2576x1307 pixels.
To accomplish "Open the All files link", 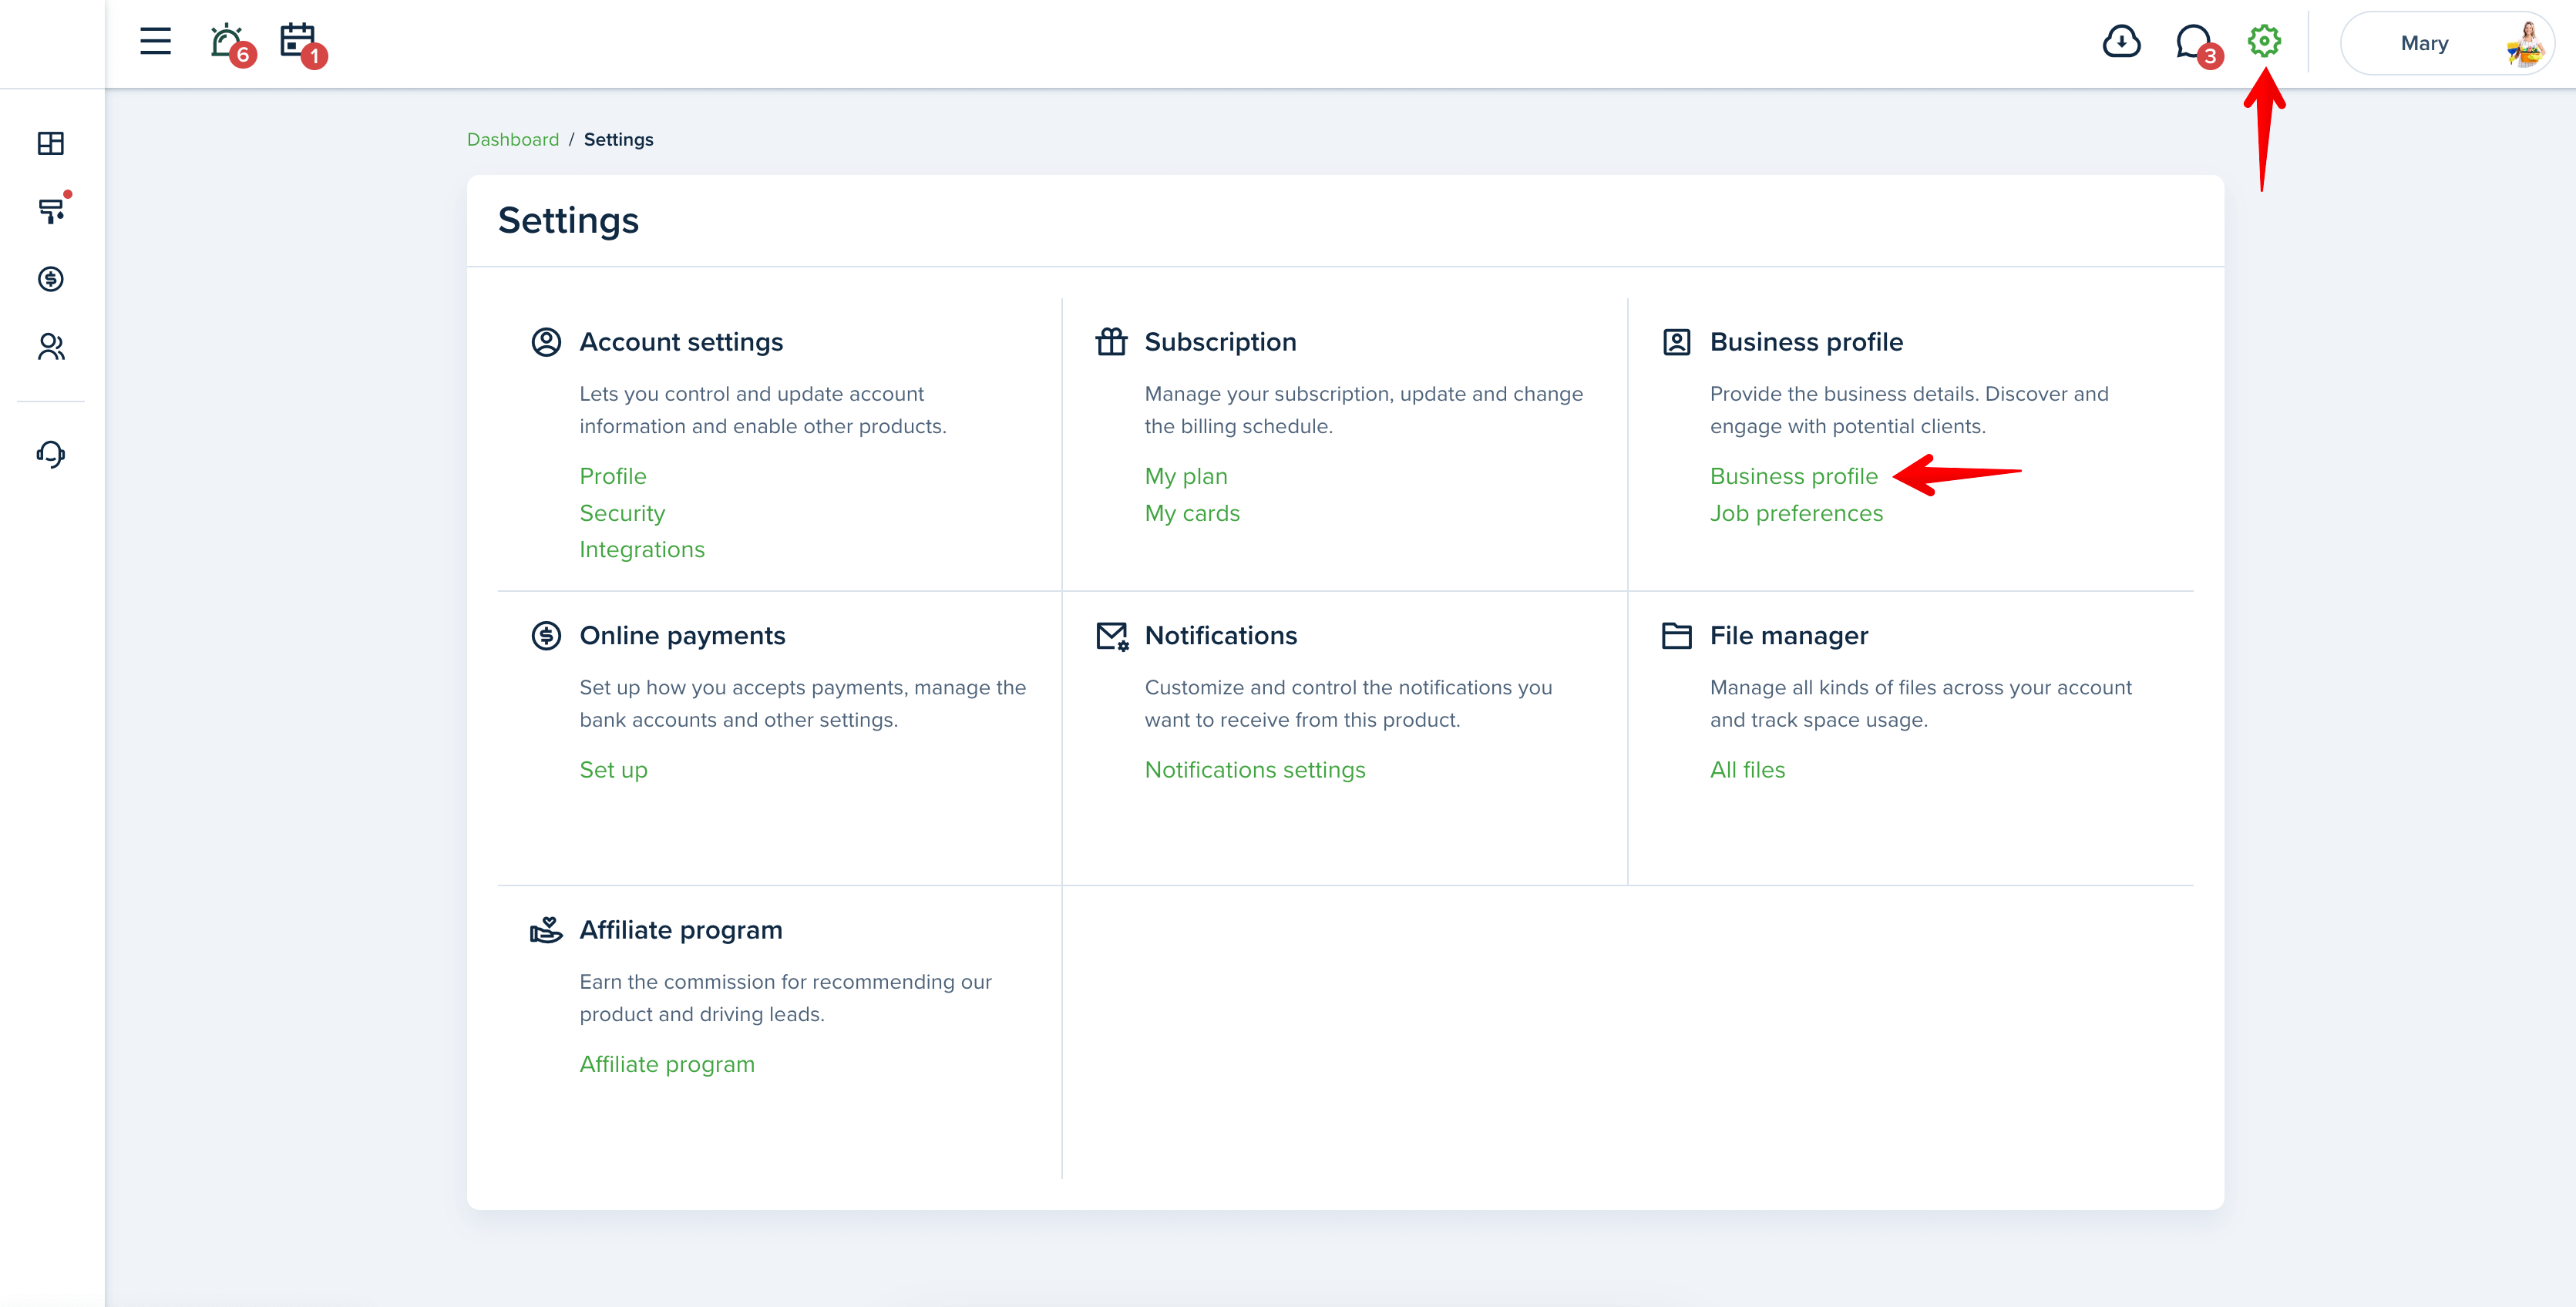I will (x=1747, y=770).
